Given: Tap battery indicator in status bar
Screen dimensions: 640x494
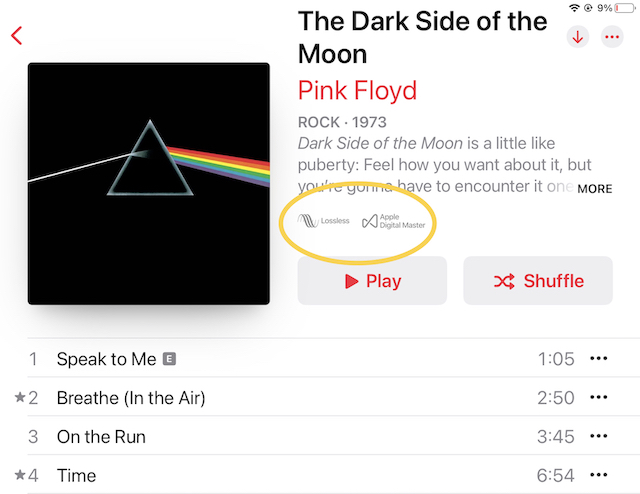Looking at the screenshot, I should tap(624, 7).
